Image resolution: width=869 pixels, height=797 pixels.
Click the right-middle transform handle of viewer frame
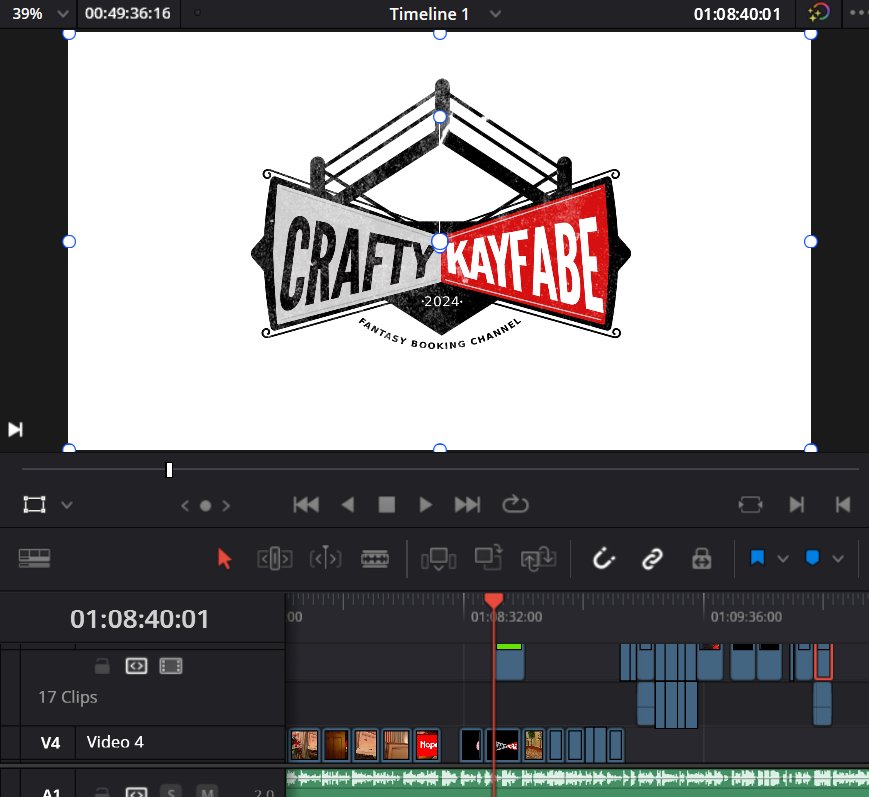tap(810, 242)
